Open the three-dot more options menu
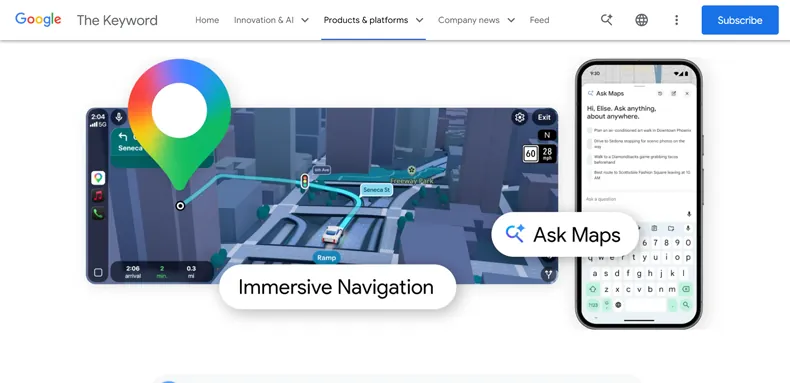The image size is (790, 383). tap(676, 20)
